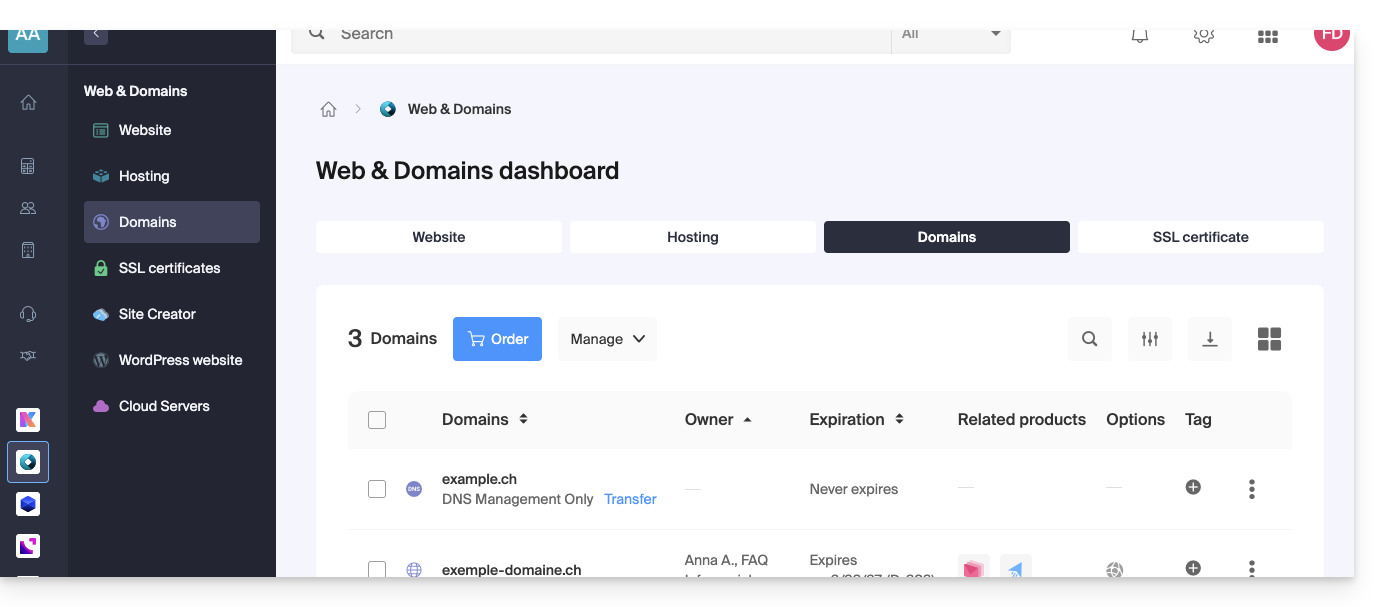Switch to the Hosting tab
Screen dimensions: 1384x607
pos(693,237)
